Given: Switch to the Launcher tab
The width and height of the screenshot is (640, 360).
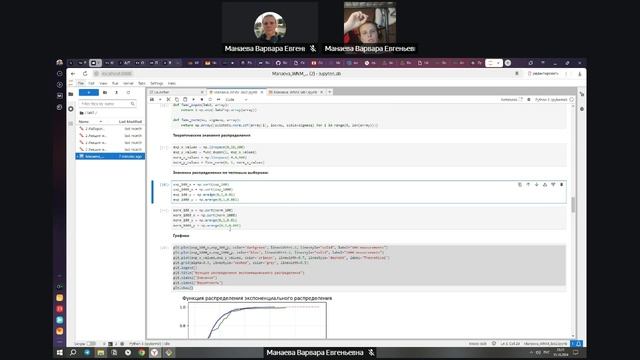Looking at the screenshot, I should [x=176, y=92].
